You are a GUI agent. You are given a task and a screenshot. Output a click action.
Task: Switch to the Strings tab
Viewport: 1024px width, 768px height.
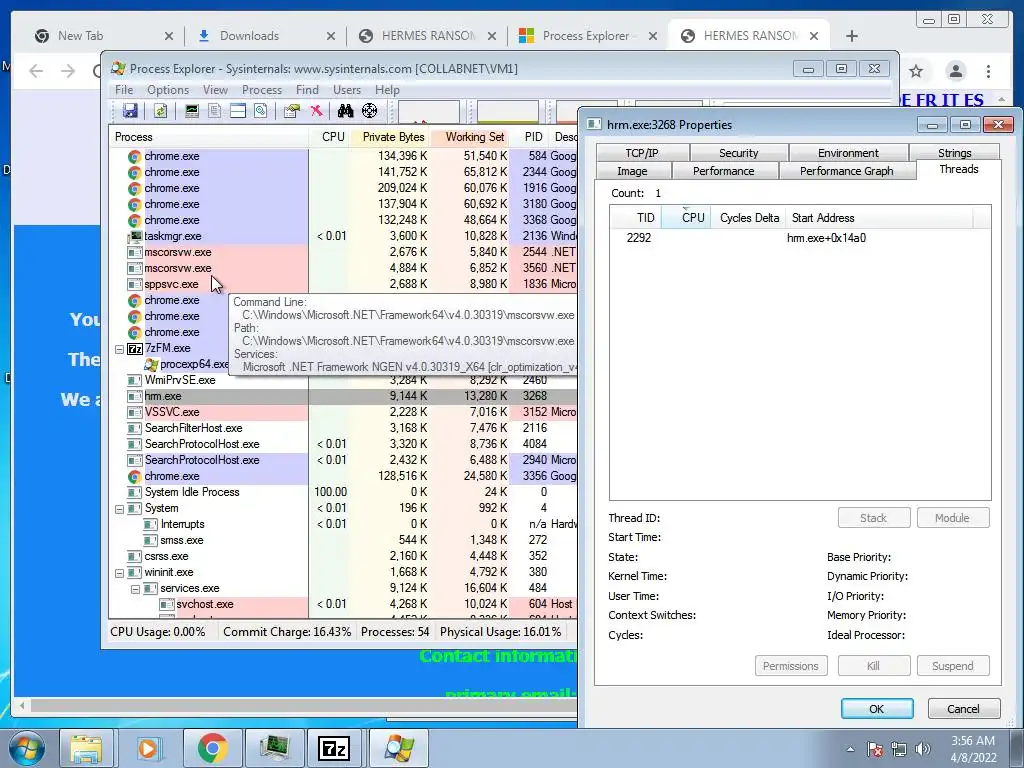[x=954, y=153]
